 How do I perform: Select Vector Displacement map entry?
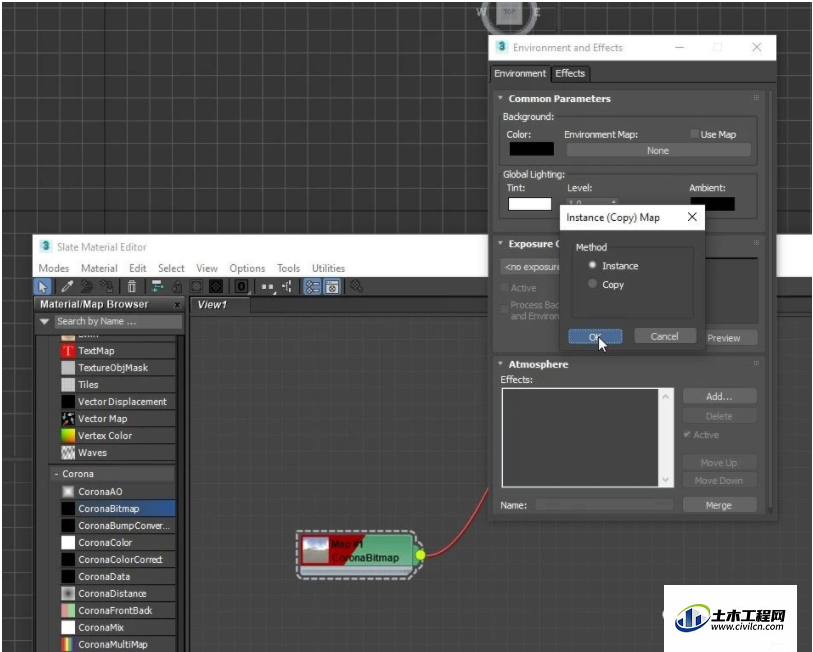[x=118, y=401]
